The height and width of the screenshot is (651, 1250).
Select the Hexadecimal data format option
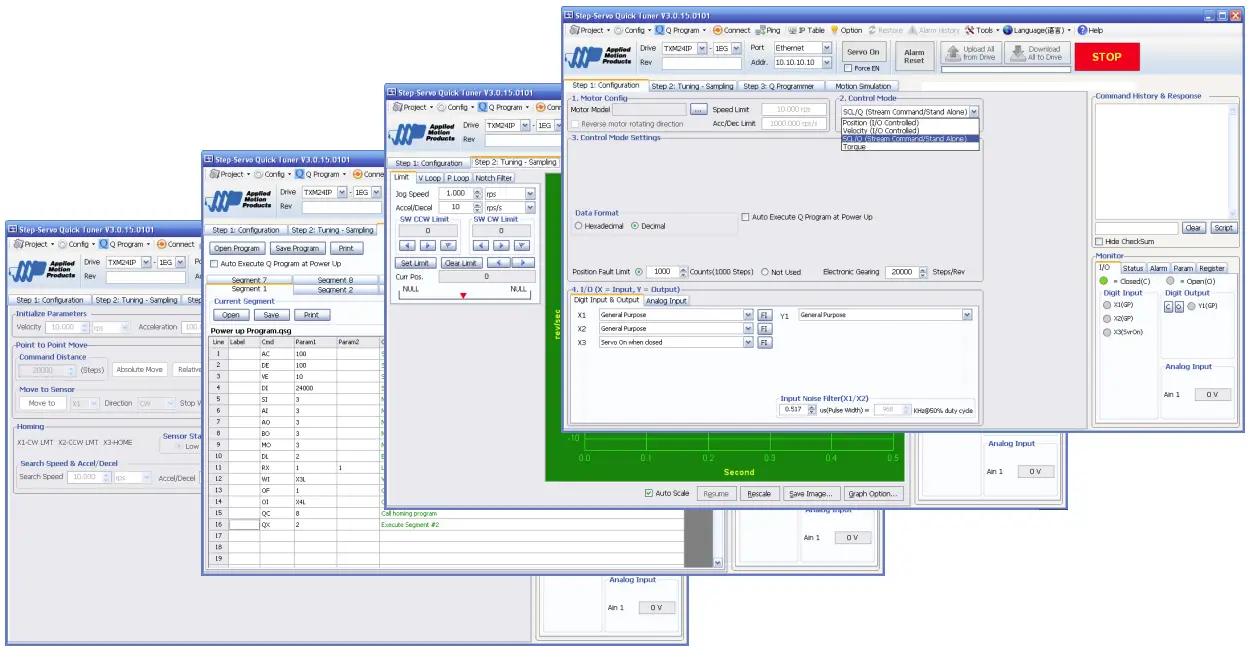tap(579, 225)
